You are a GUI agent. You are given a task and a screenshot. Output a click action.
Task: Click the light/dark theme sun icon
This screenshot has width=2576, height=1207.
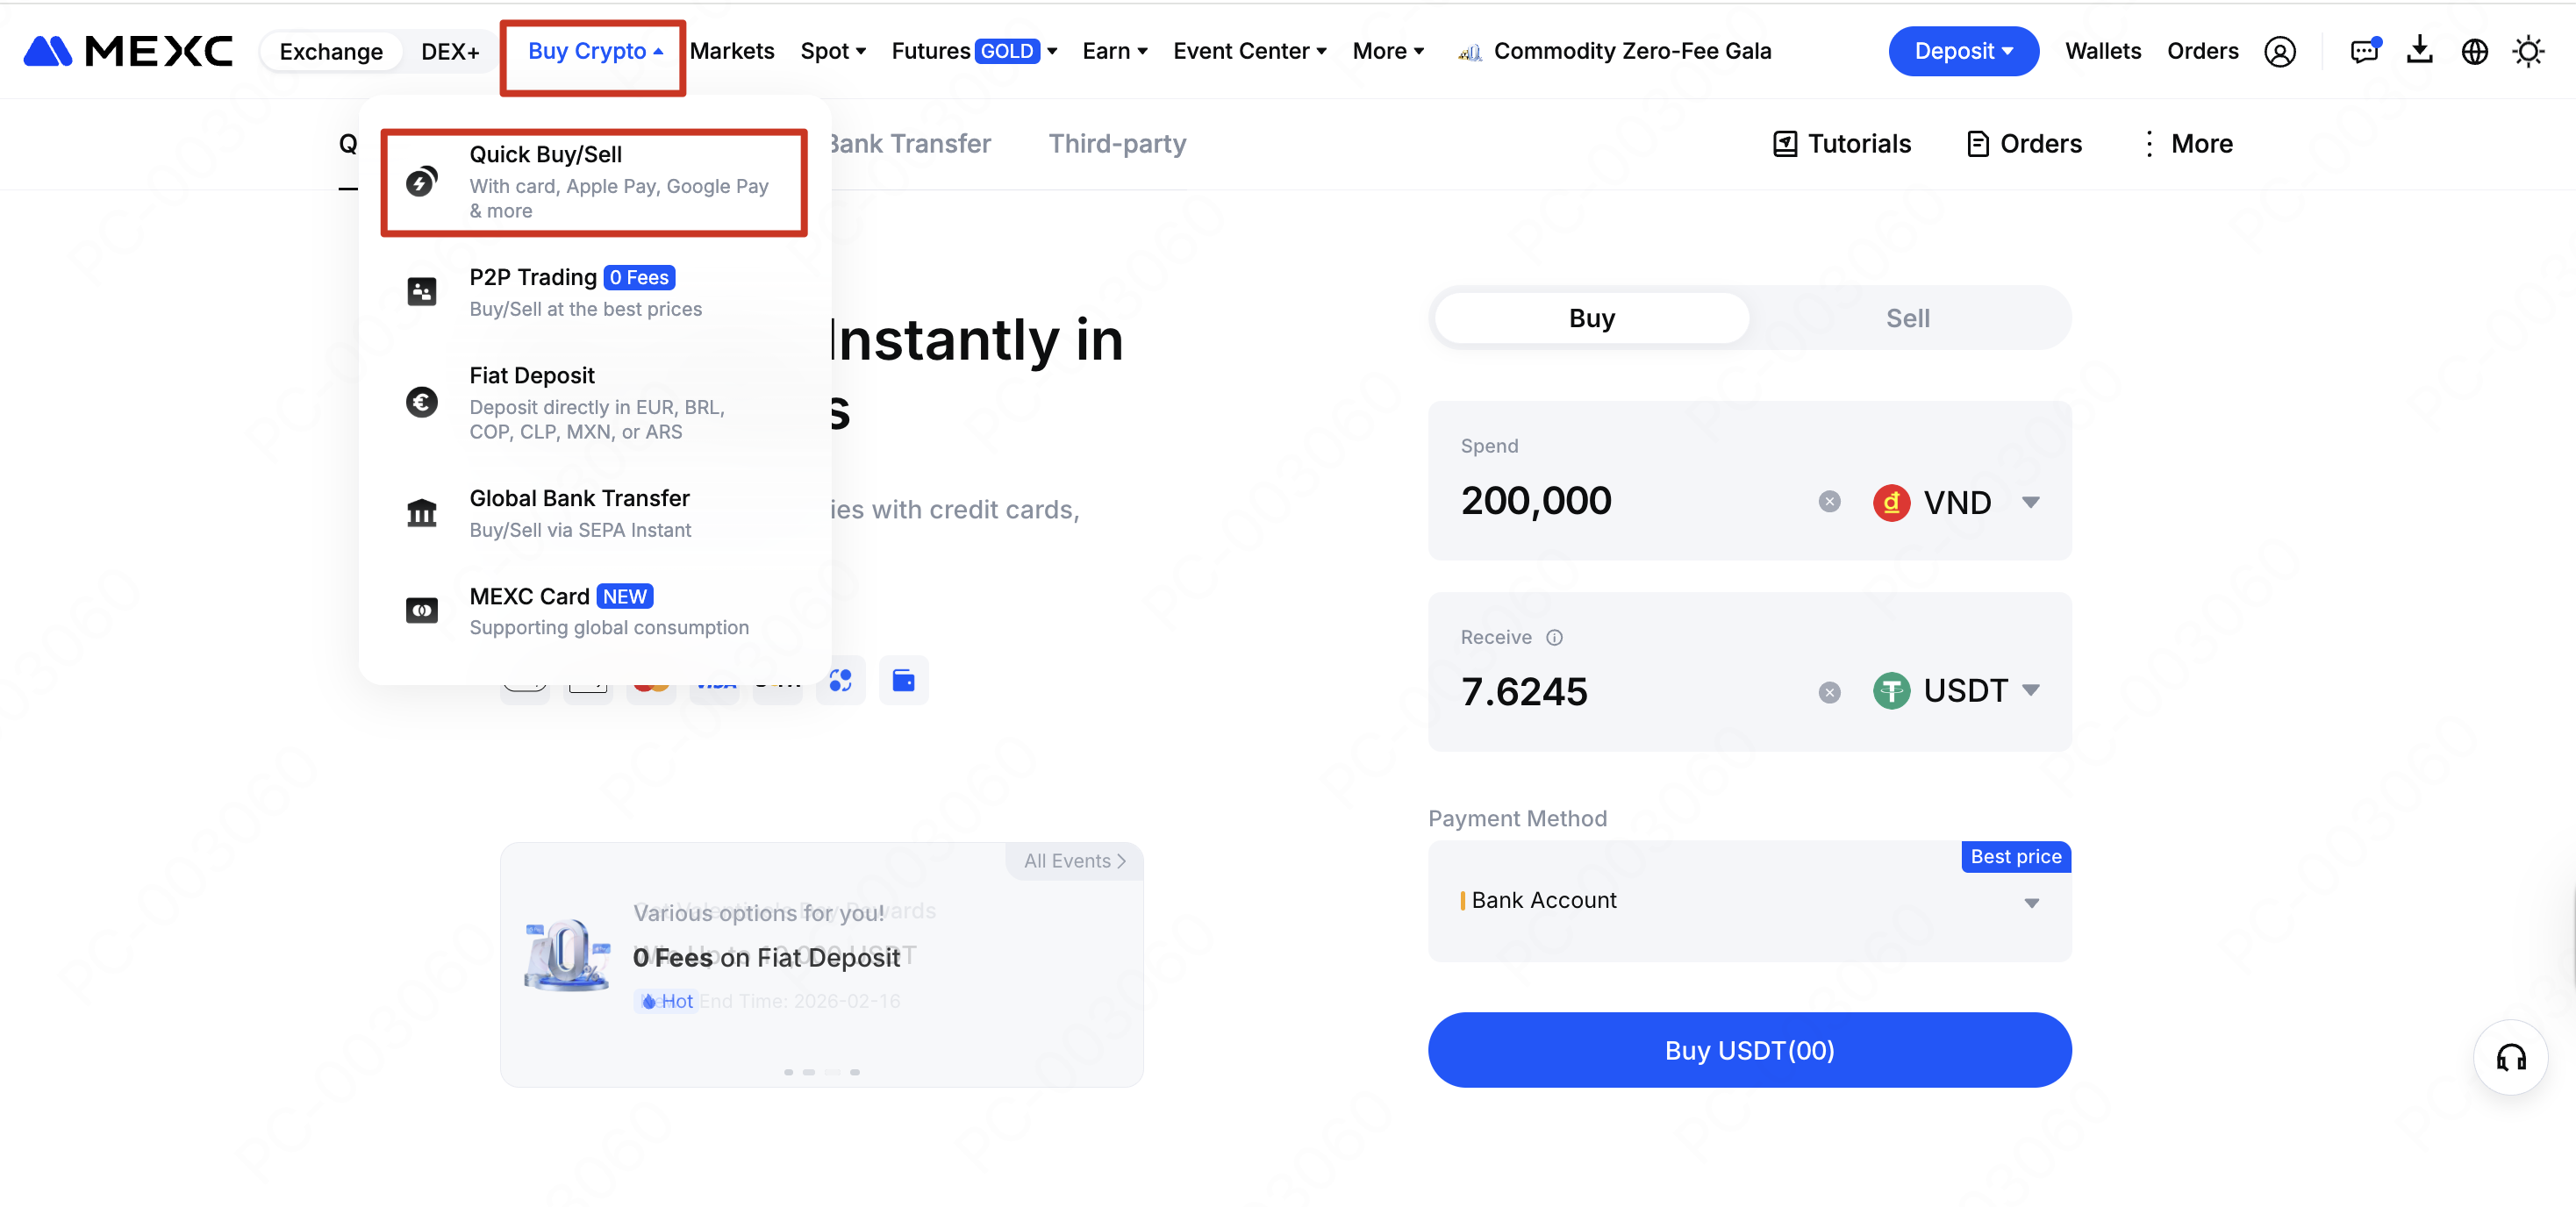coord(2527,51)
